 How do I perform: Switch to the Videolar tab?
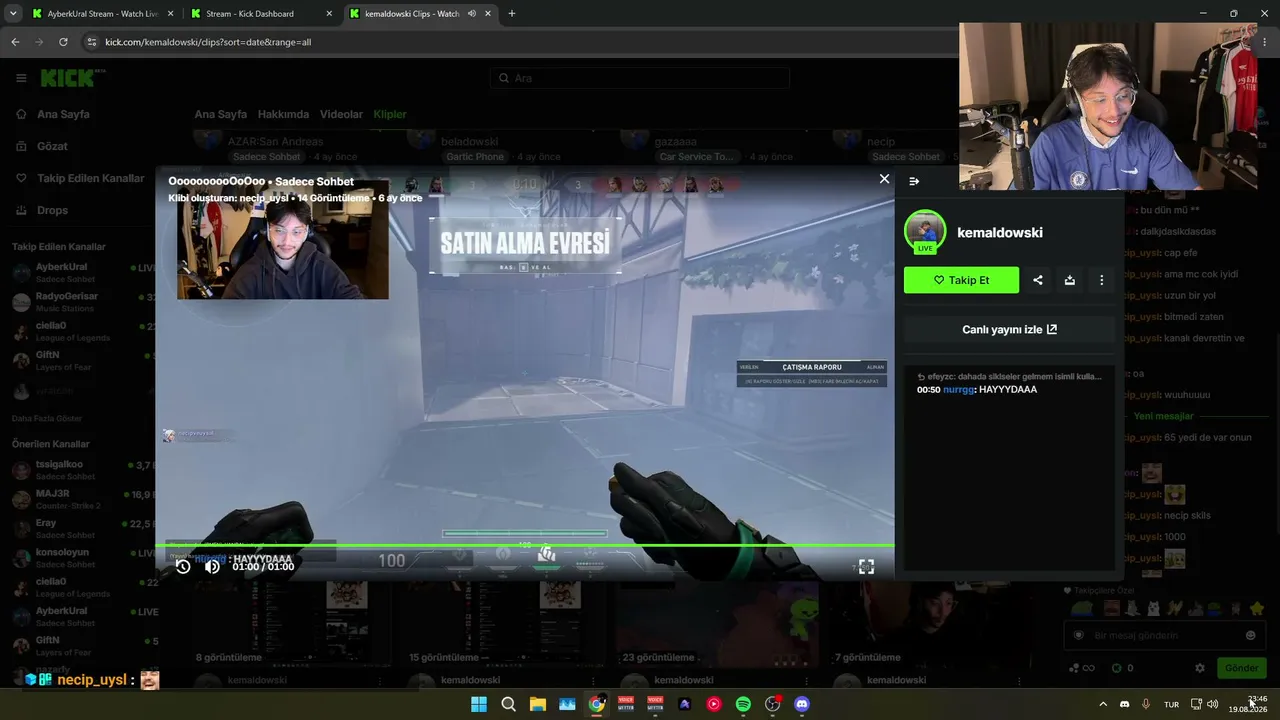click(x=341, y=114)
